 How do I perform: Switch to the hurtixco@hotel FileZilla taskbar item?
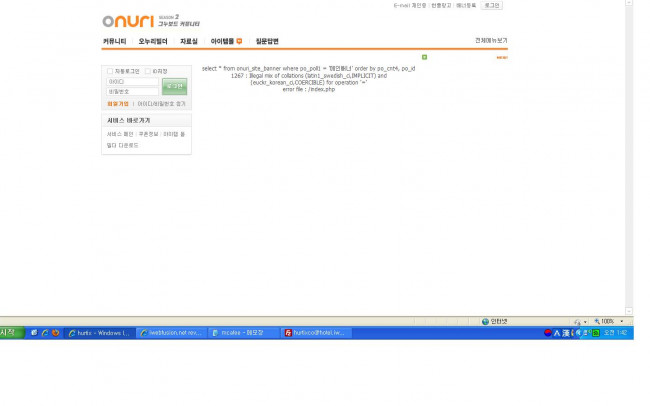(316, 333)
